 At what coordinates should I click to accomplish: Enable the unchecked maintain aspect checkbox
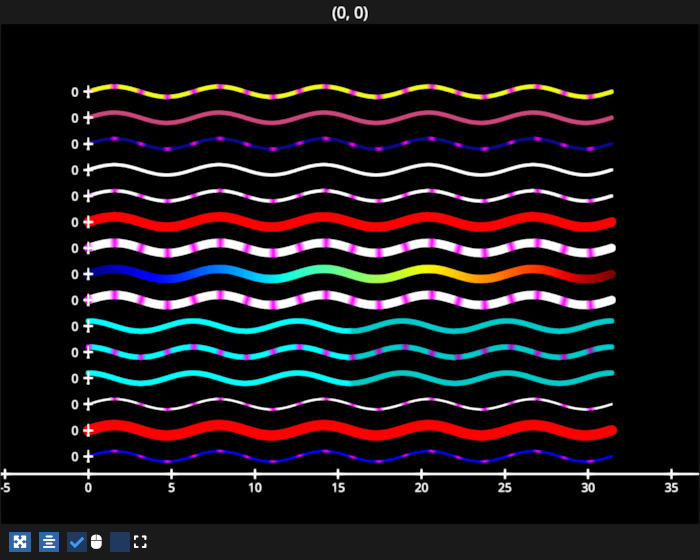coord(120,542)
